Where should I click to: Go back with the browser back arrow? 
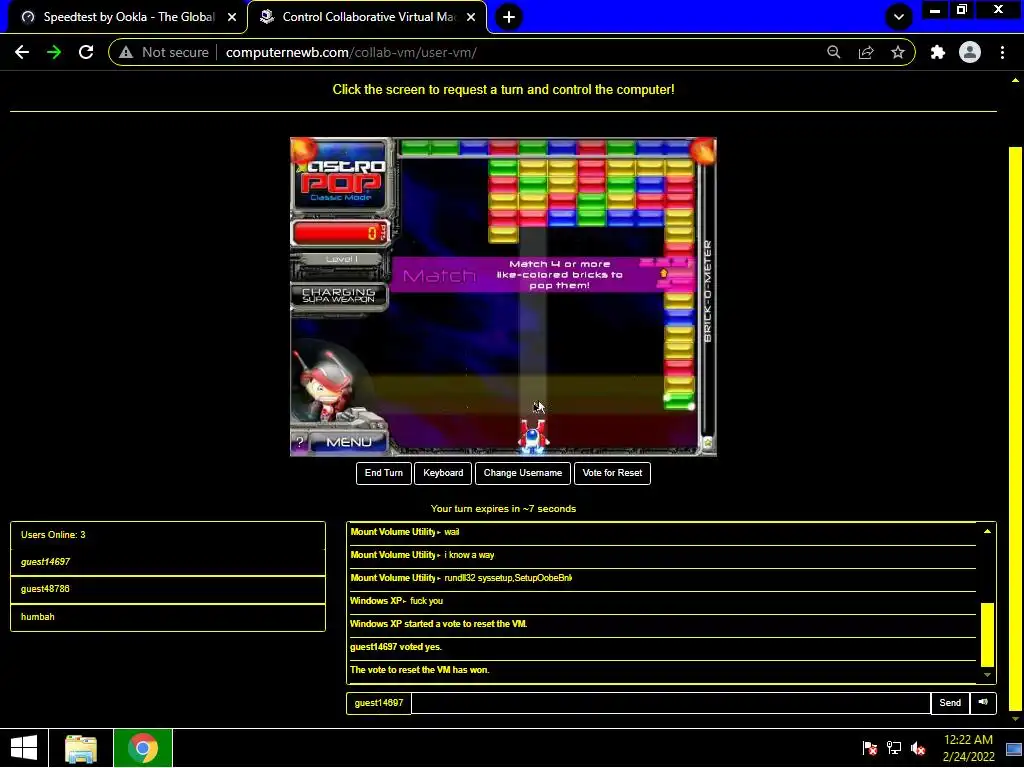22,52
